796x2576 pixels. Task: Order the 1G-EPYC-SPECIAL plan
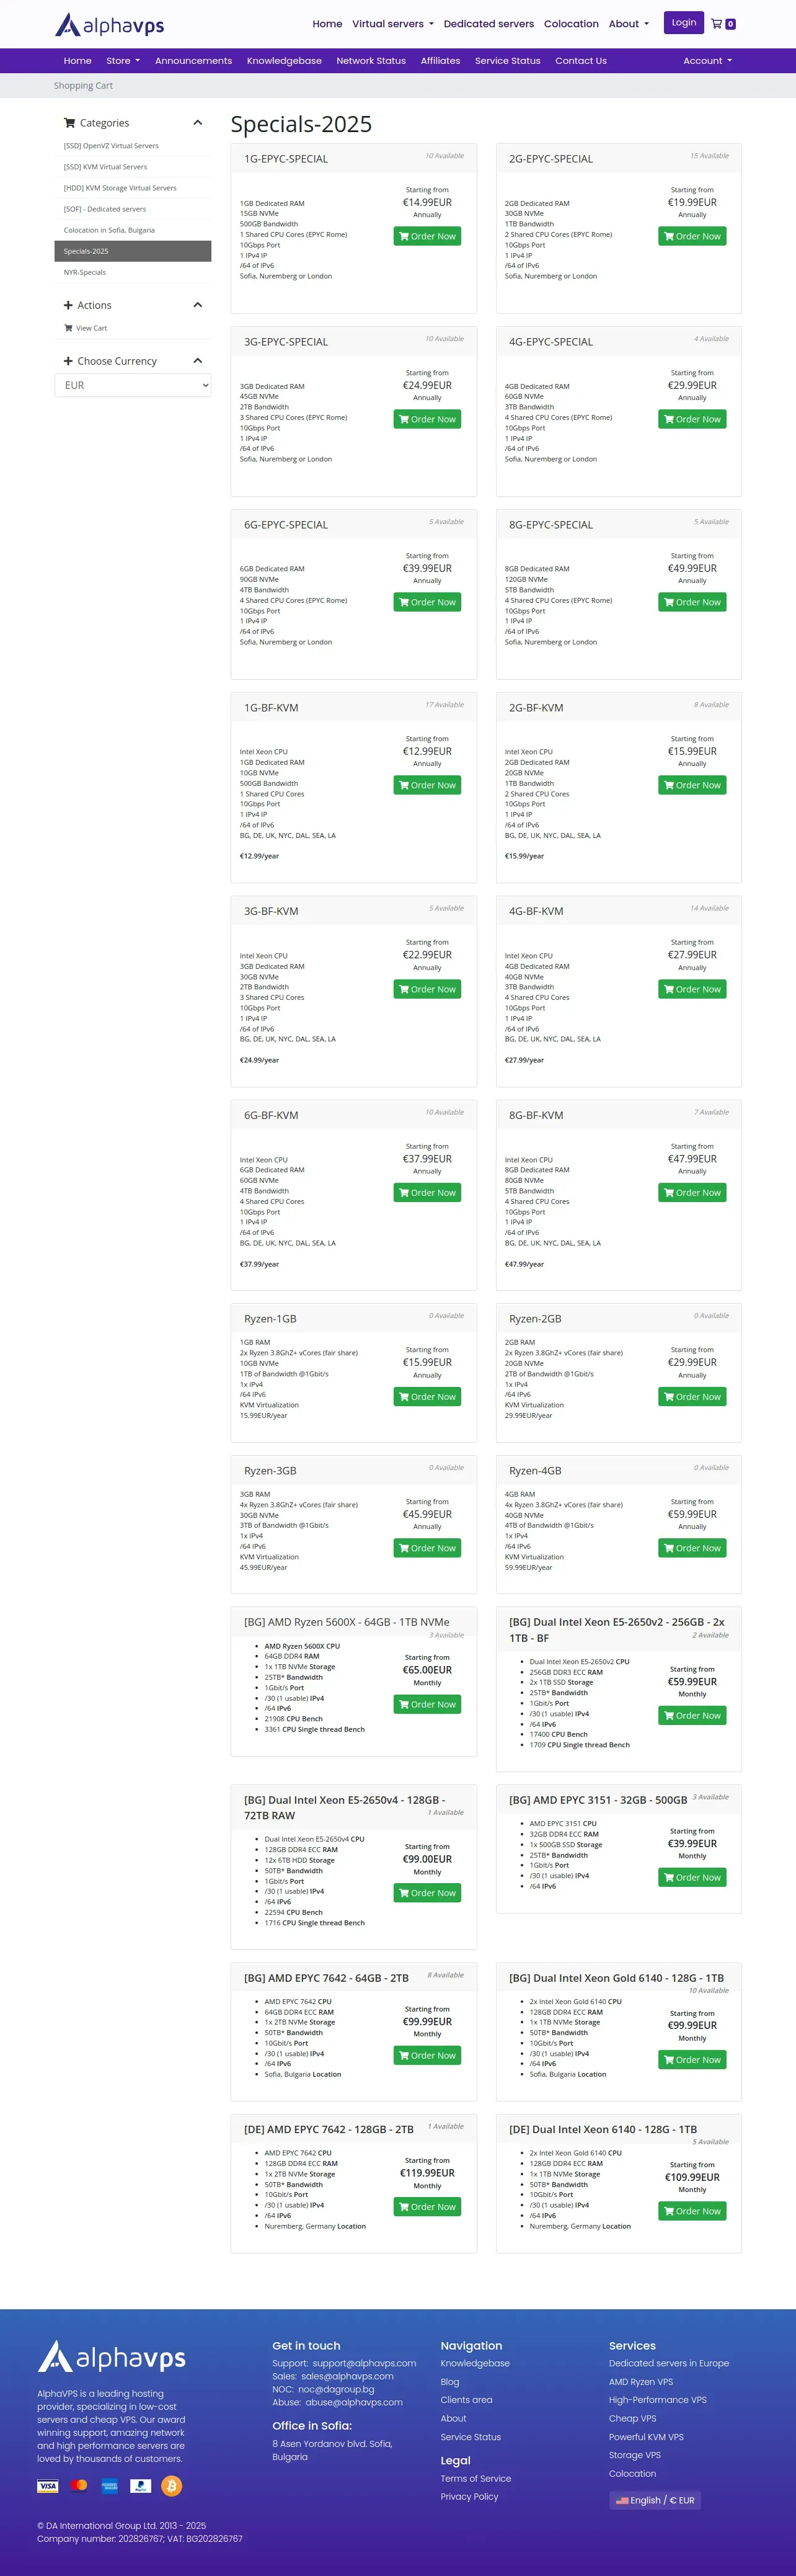tap(427, 237)
